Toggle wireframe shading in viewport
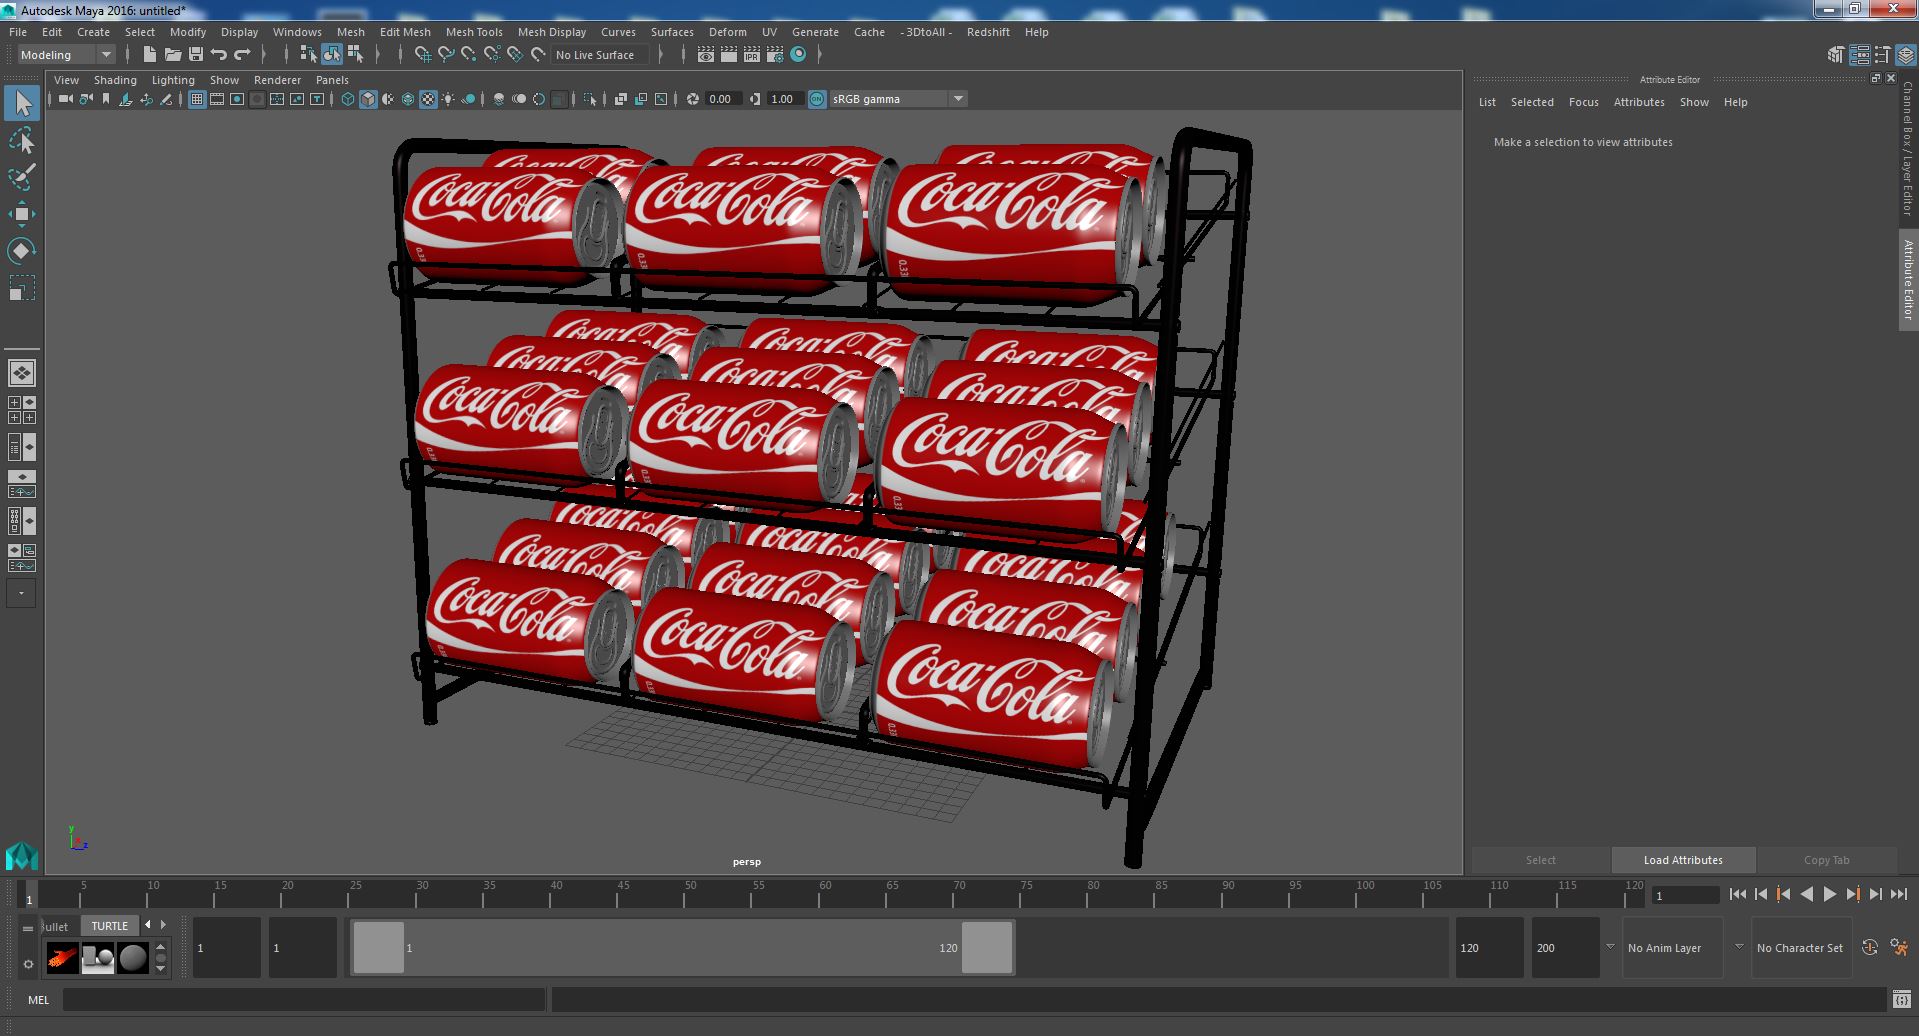1919x1036 pixels. pos(347,99)
